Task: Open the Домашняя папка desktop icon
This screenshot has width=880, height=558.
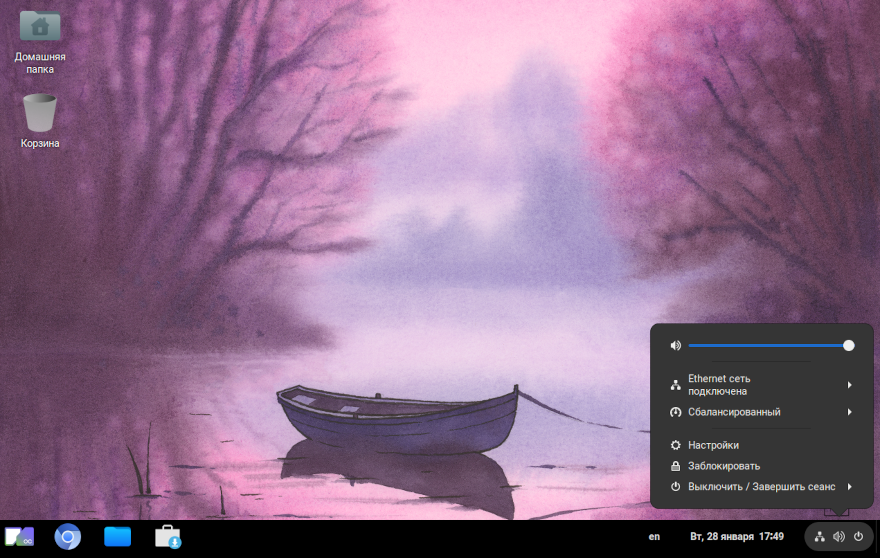Action: 40,28
